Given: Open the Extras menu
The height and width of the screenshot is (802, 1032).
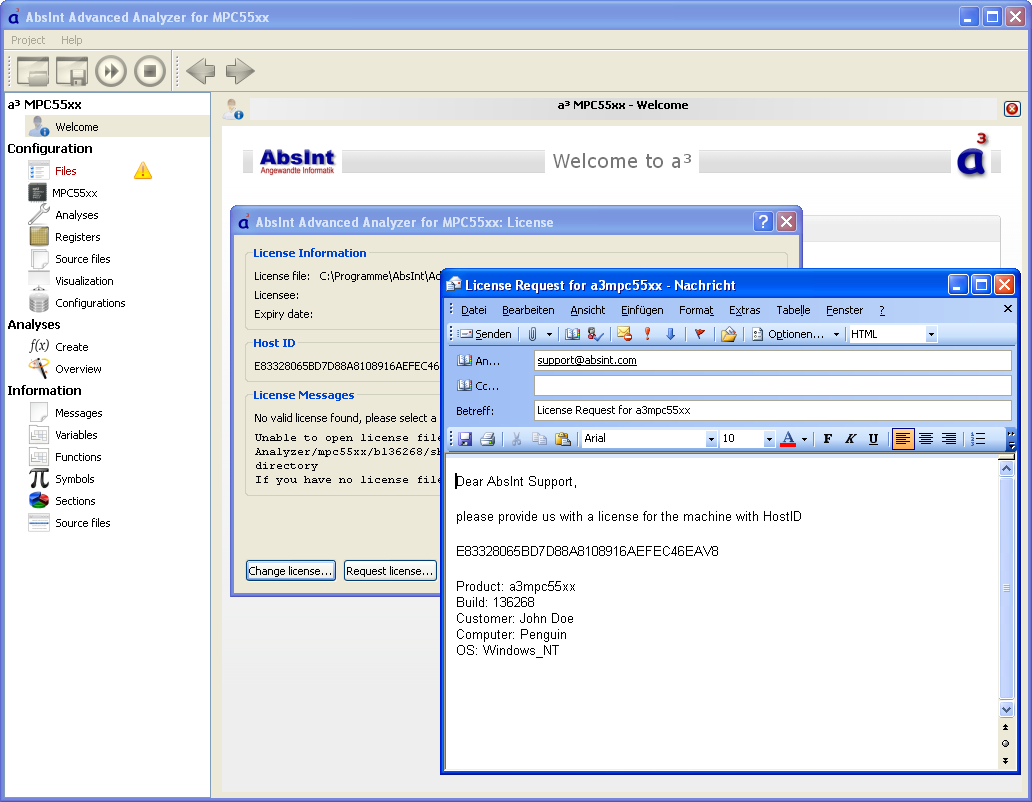Looking at the screenshot, I should 744,311.
